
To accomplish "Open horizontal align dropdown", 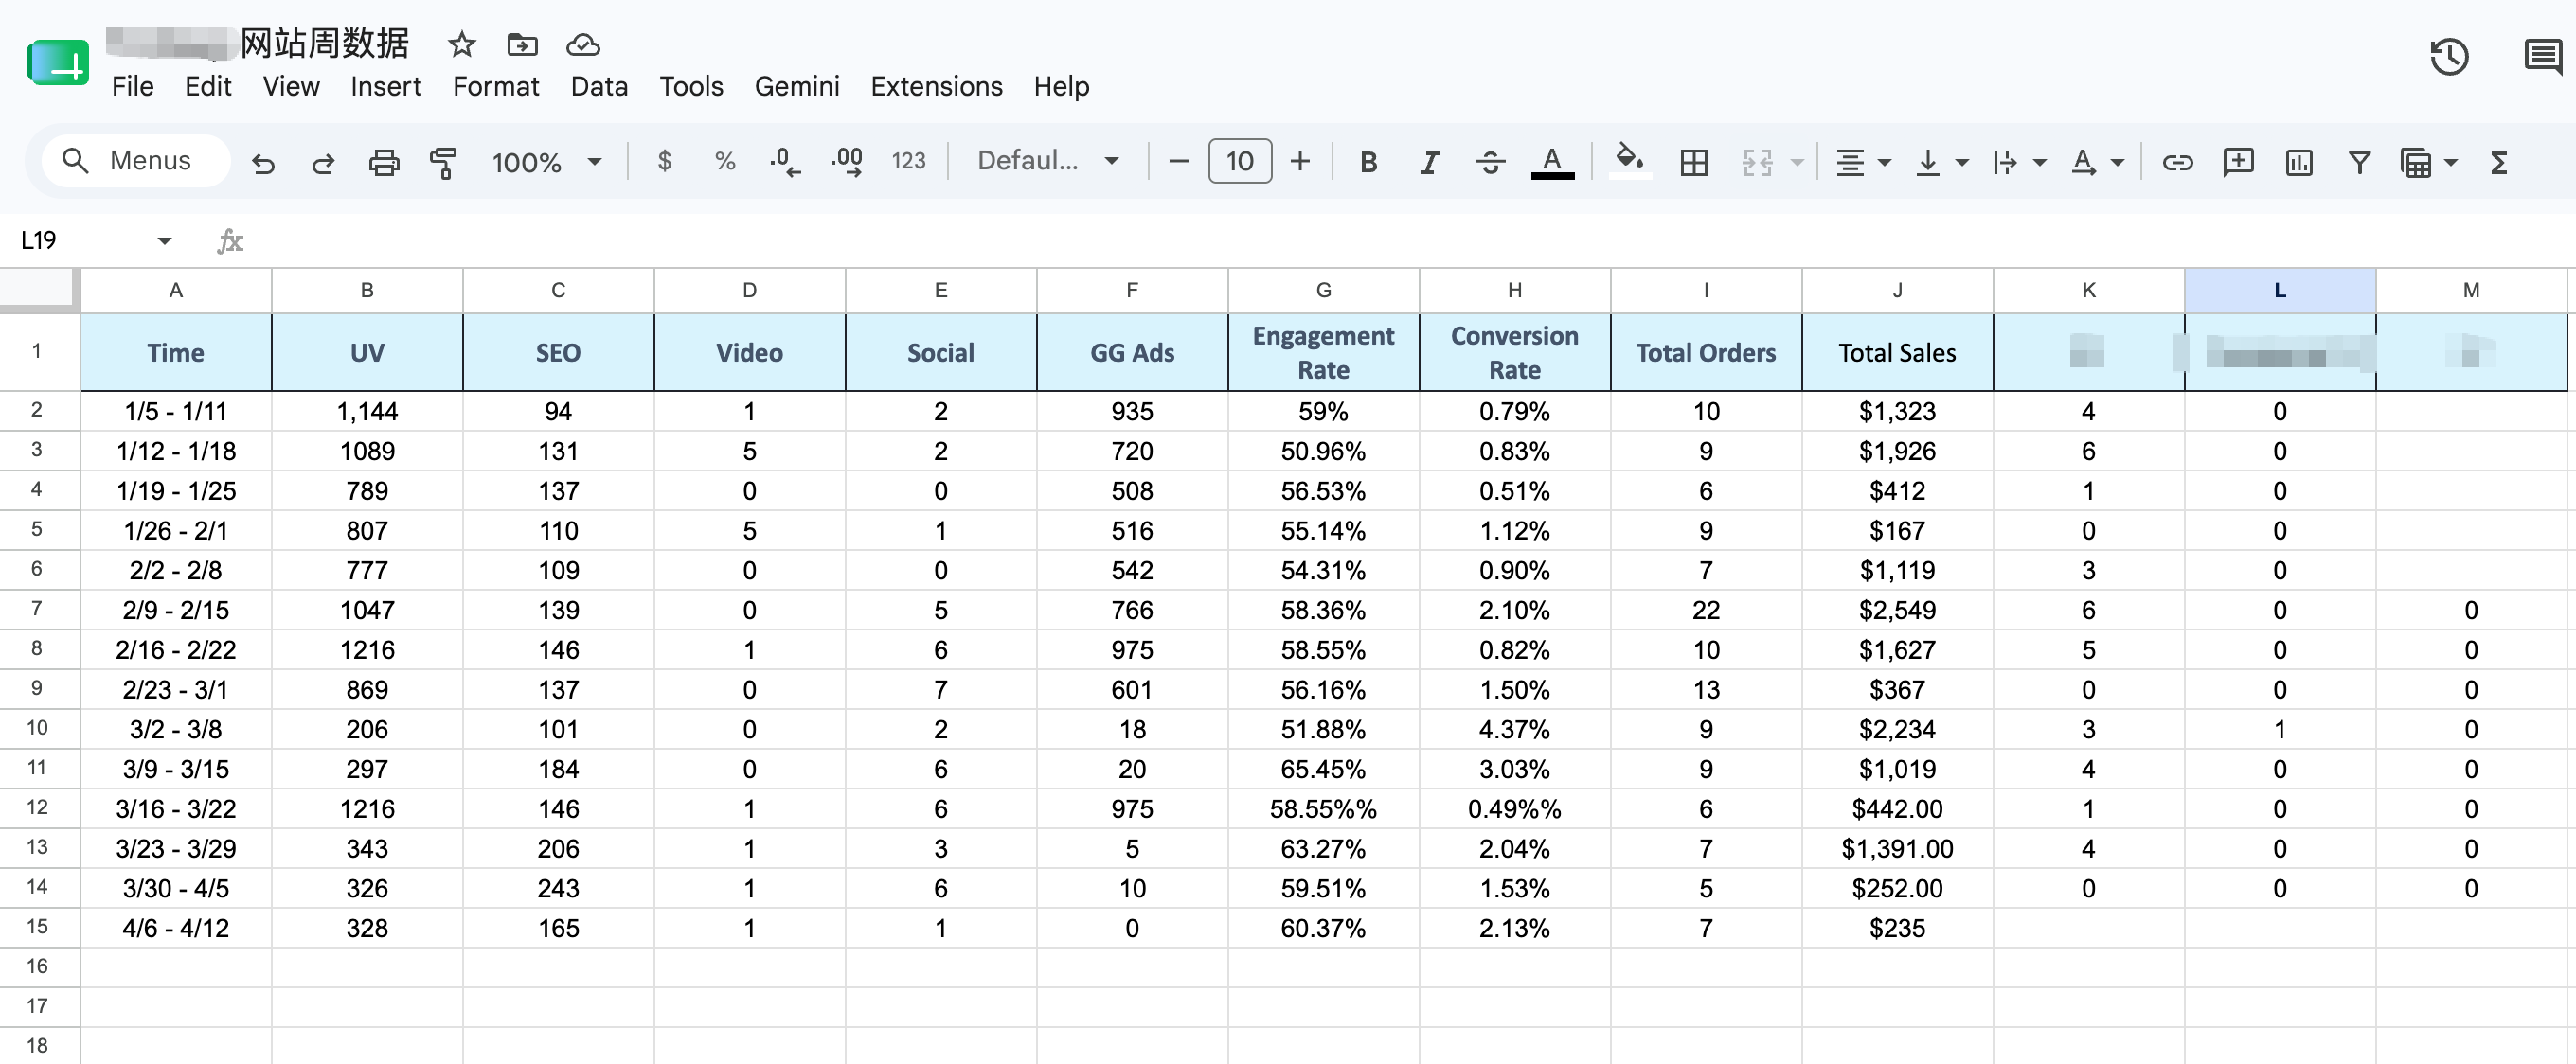I will coord(1863,162).
